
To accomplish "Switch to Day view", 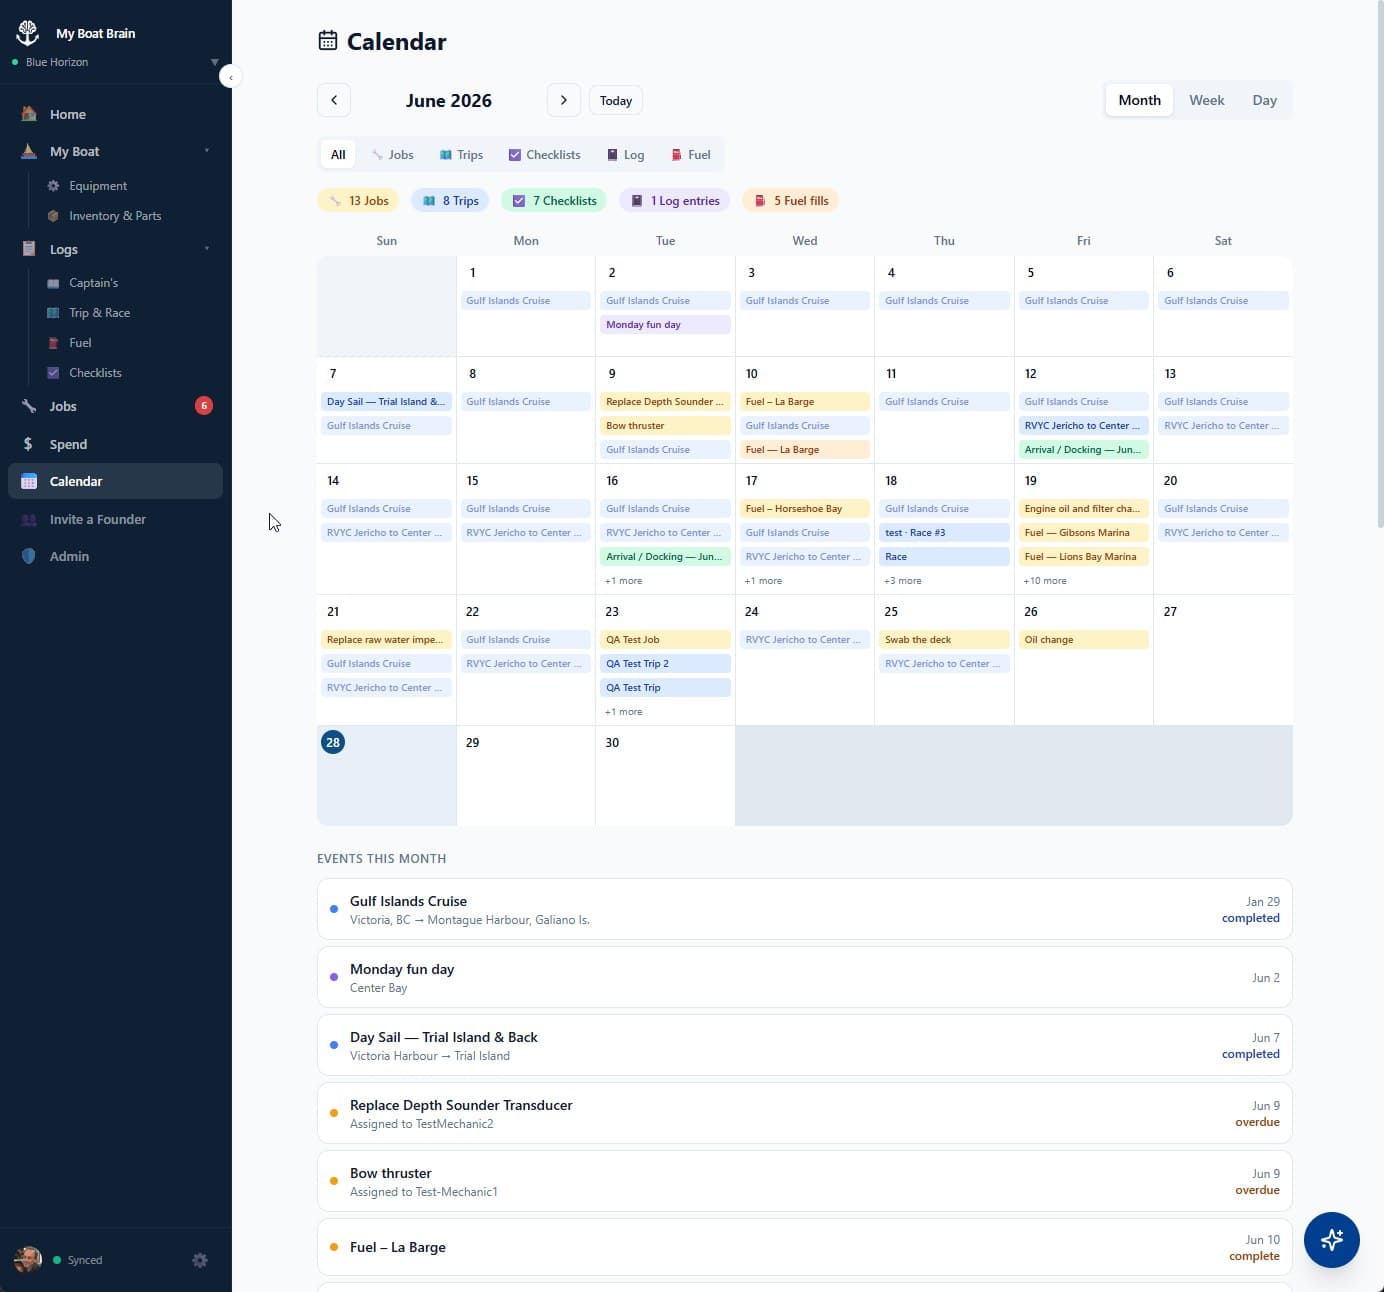I will (x=1264, y=100).
